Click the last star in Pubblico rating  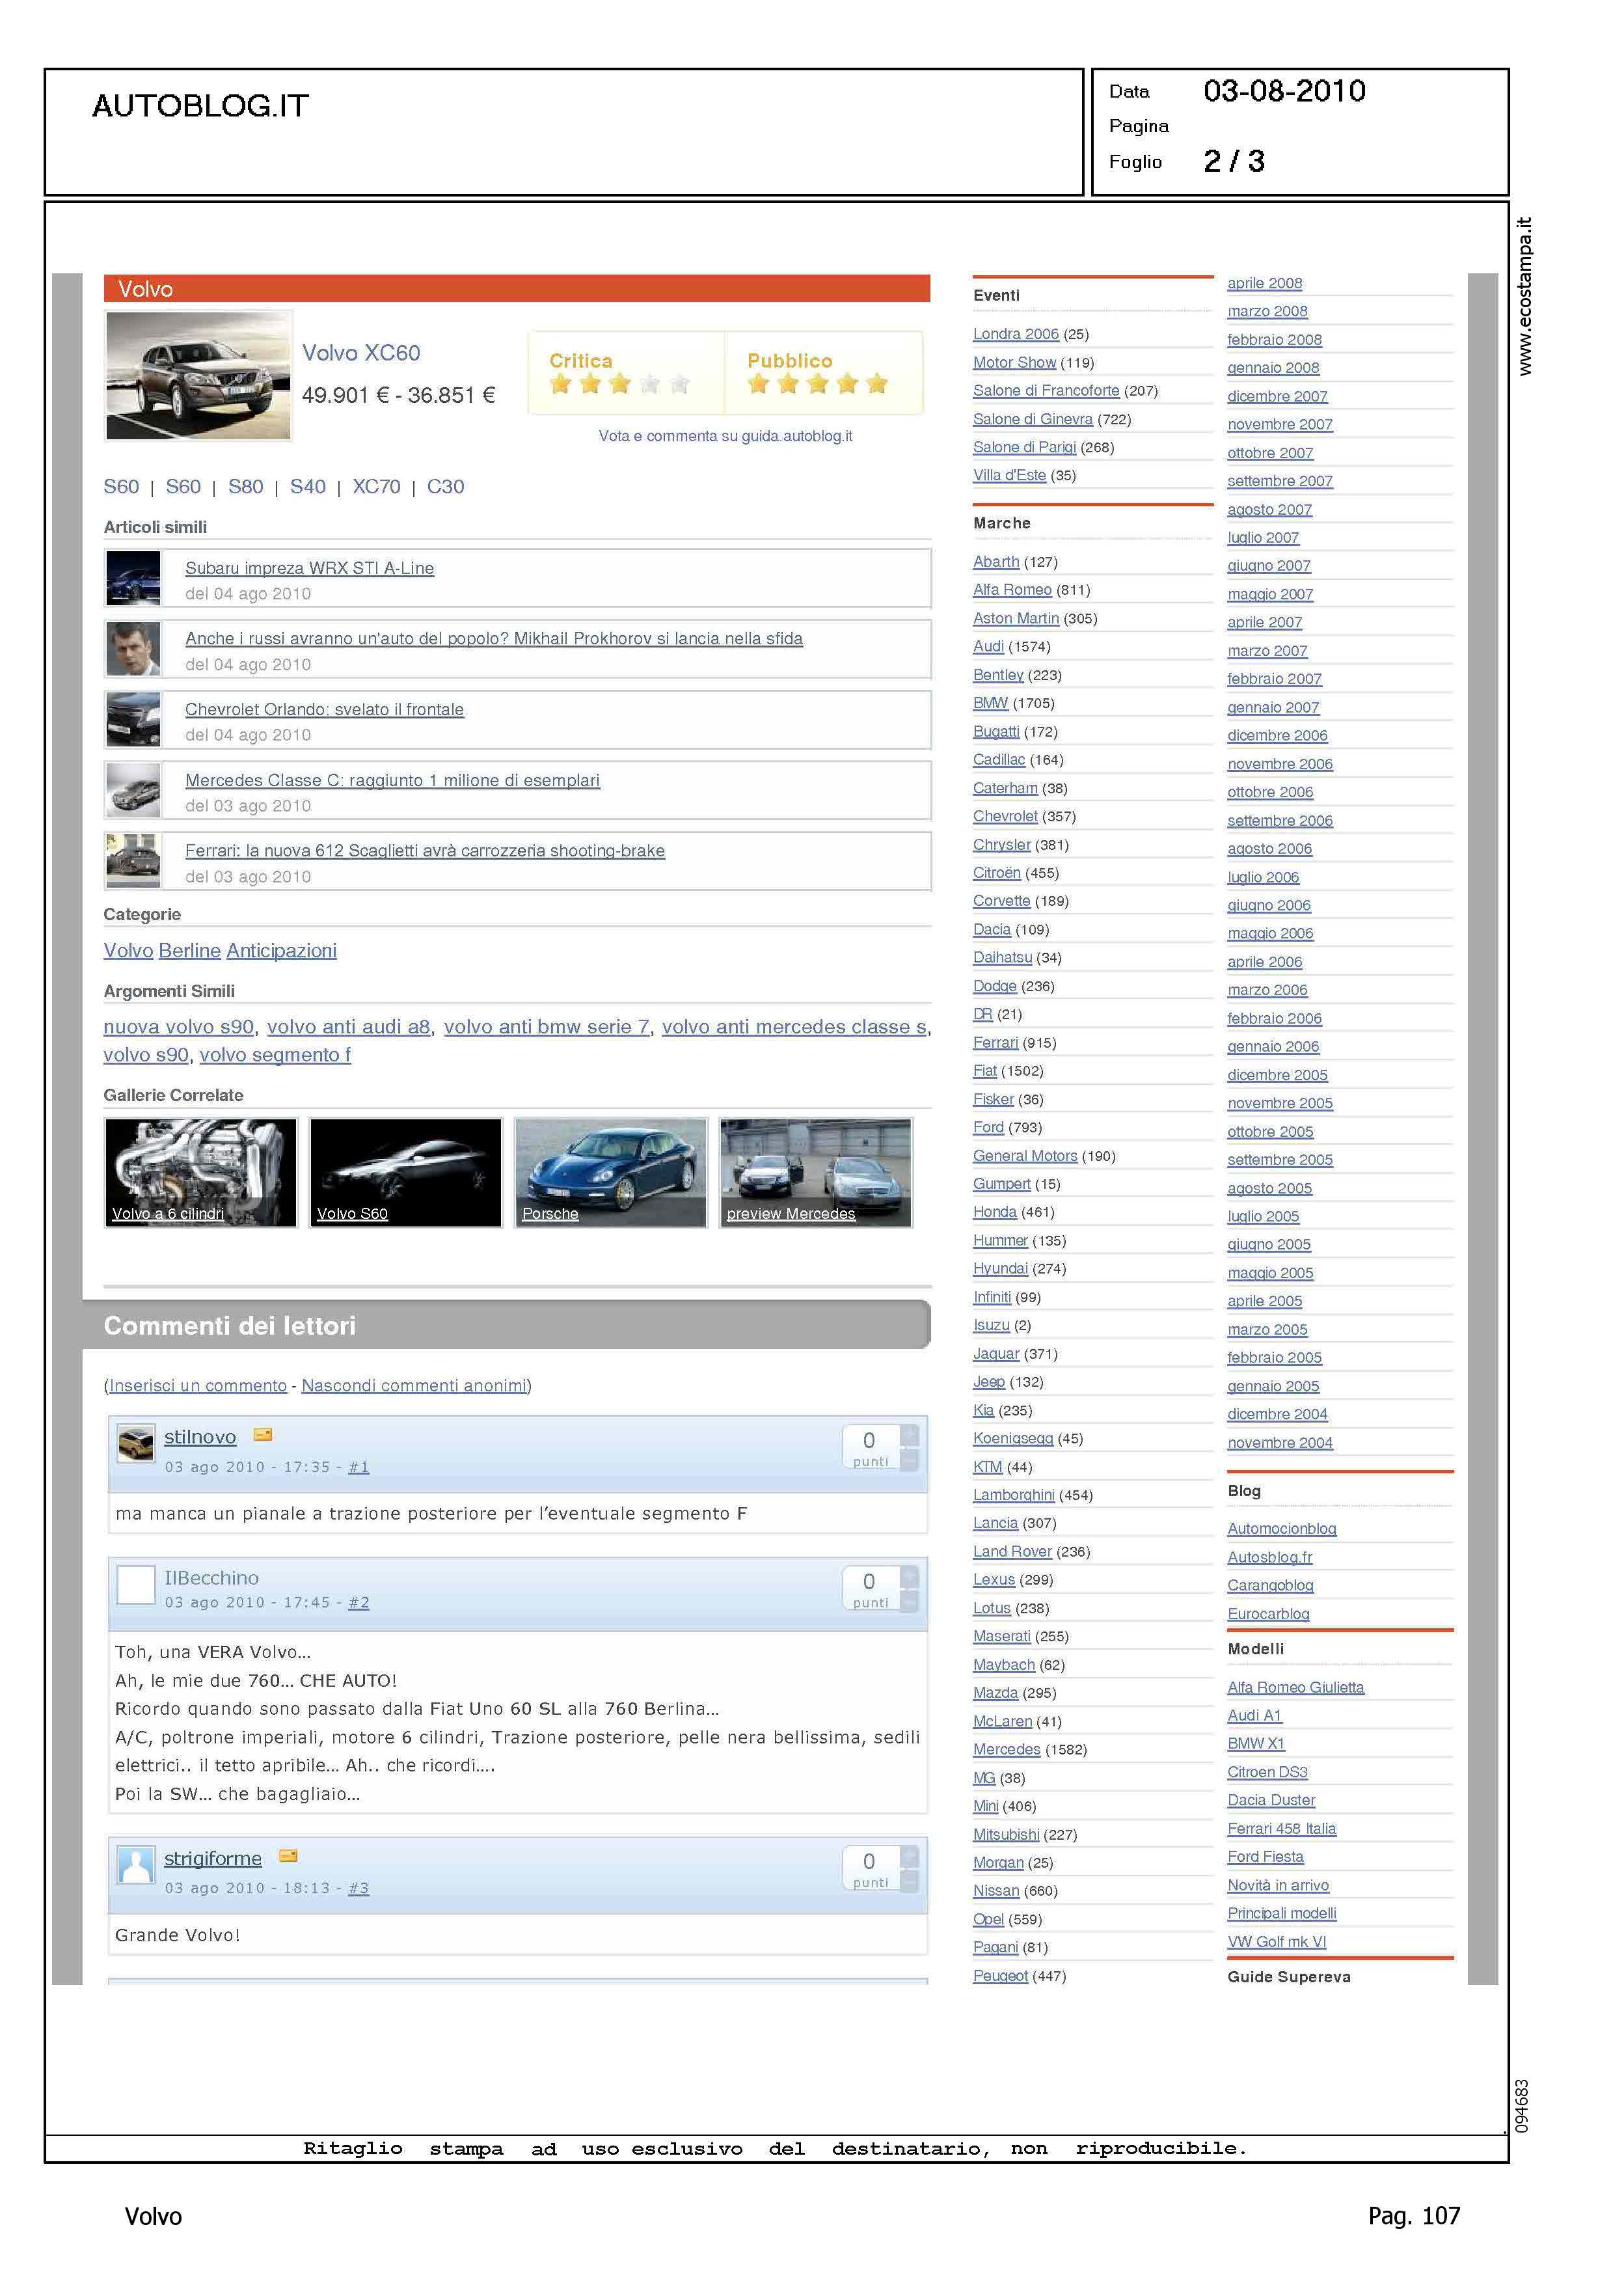[x=877, y=384]
